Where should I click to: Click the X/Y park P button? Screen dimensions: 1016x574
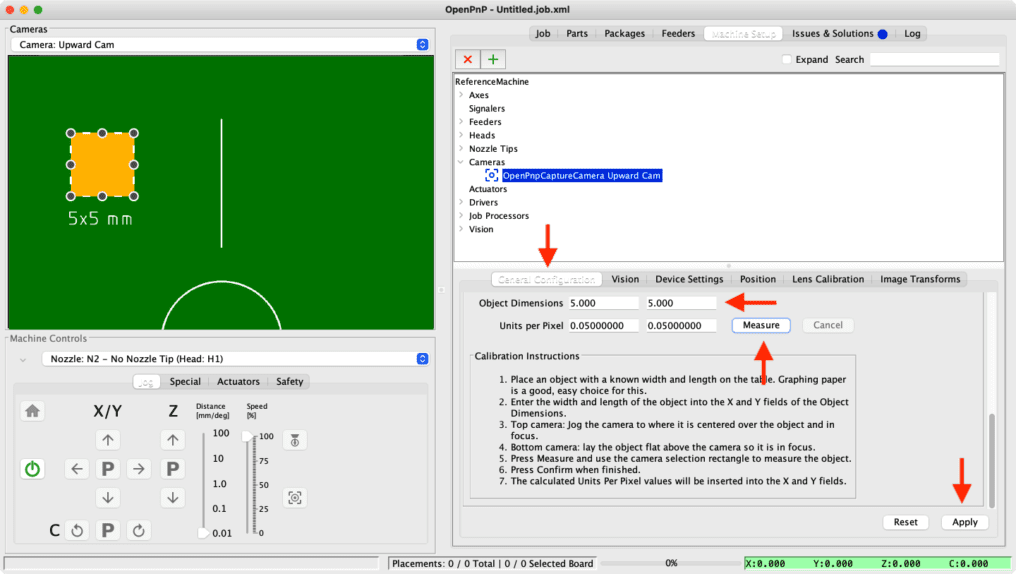coord(108,468)
